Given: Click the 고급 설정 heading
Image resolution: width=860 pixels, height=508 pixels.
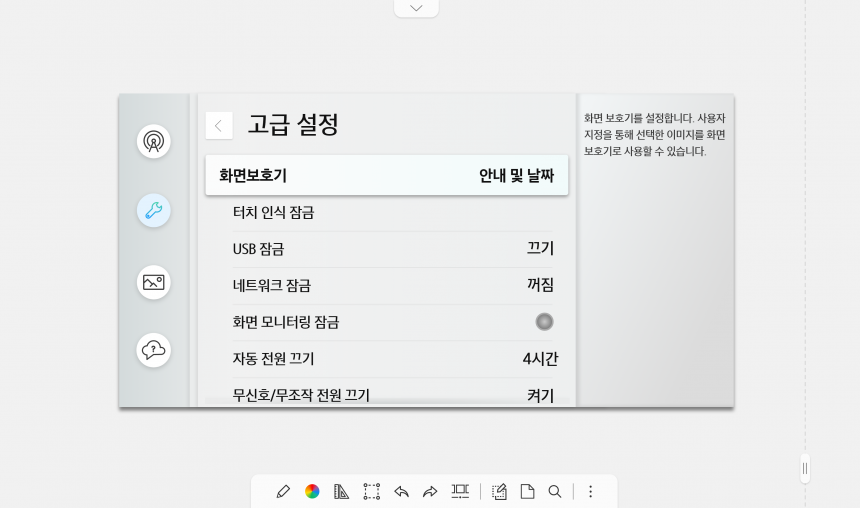Looking at the screenshot, I should [x=293, y=124].
